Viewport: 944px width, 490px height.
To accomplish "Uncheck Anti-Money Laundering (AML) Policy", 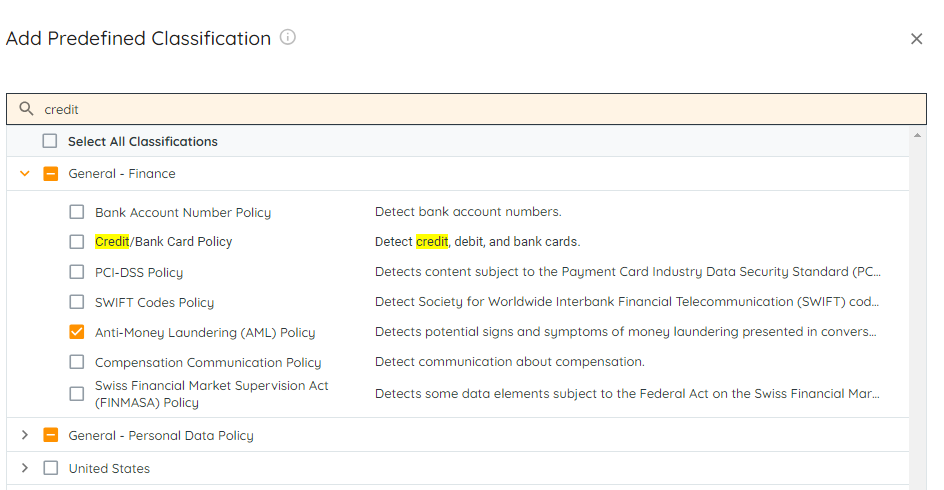I will [77, 332].
